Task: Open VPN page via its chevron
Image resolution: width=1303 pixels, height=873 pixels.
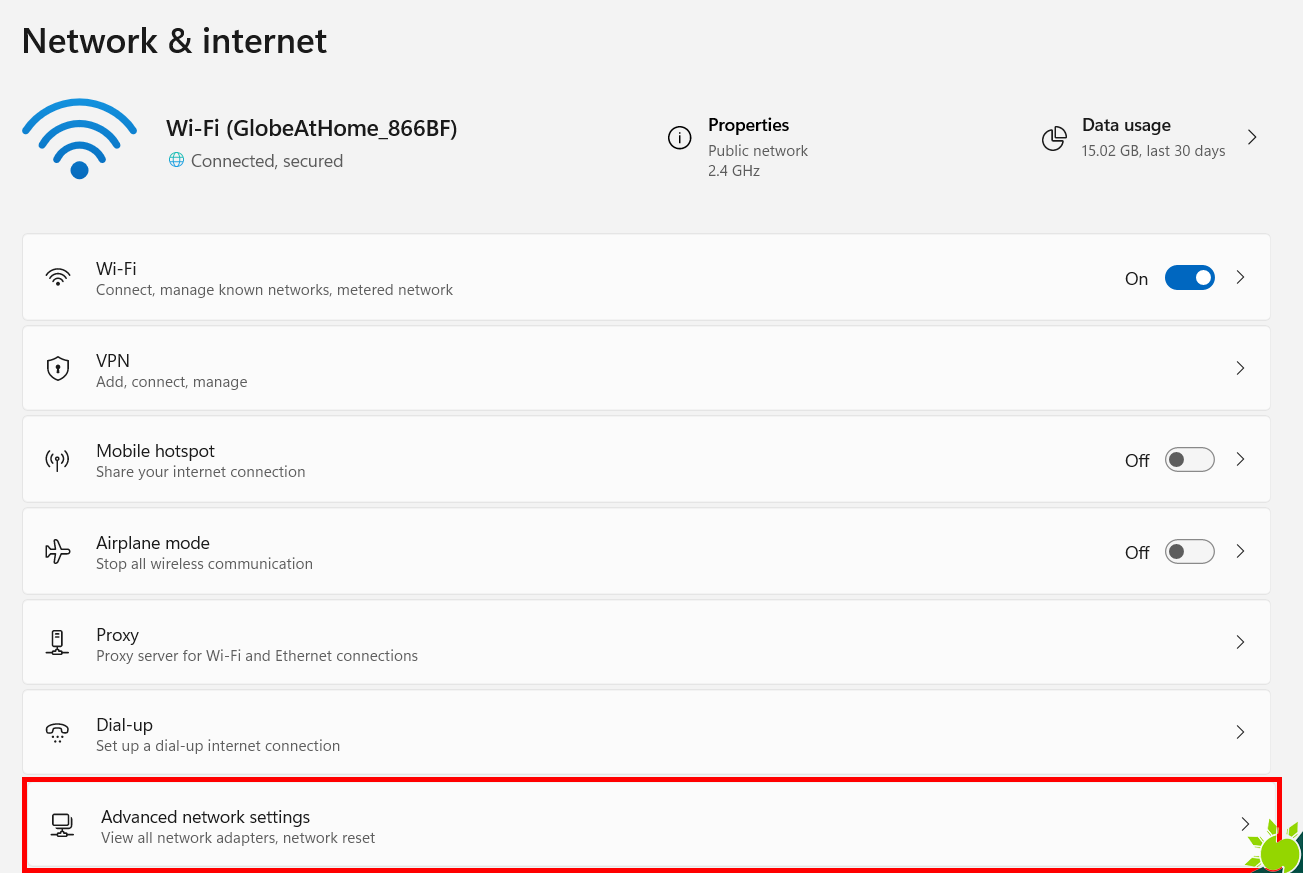Action: click(x=1240, y=368)
